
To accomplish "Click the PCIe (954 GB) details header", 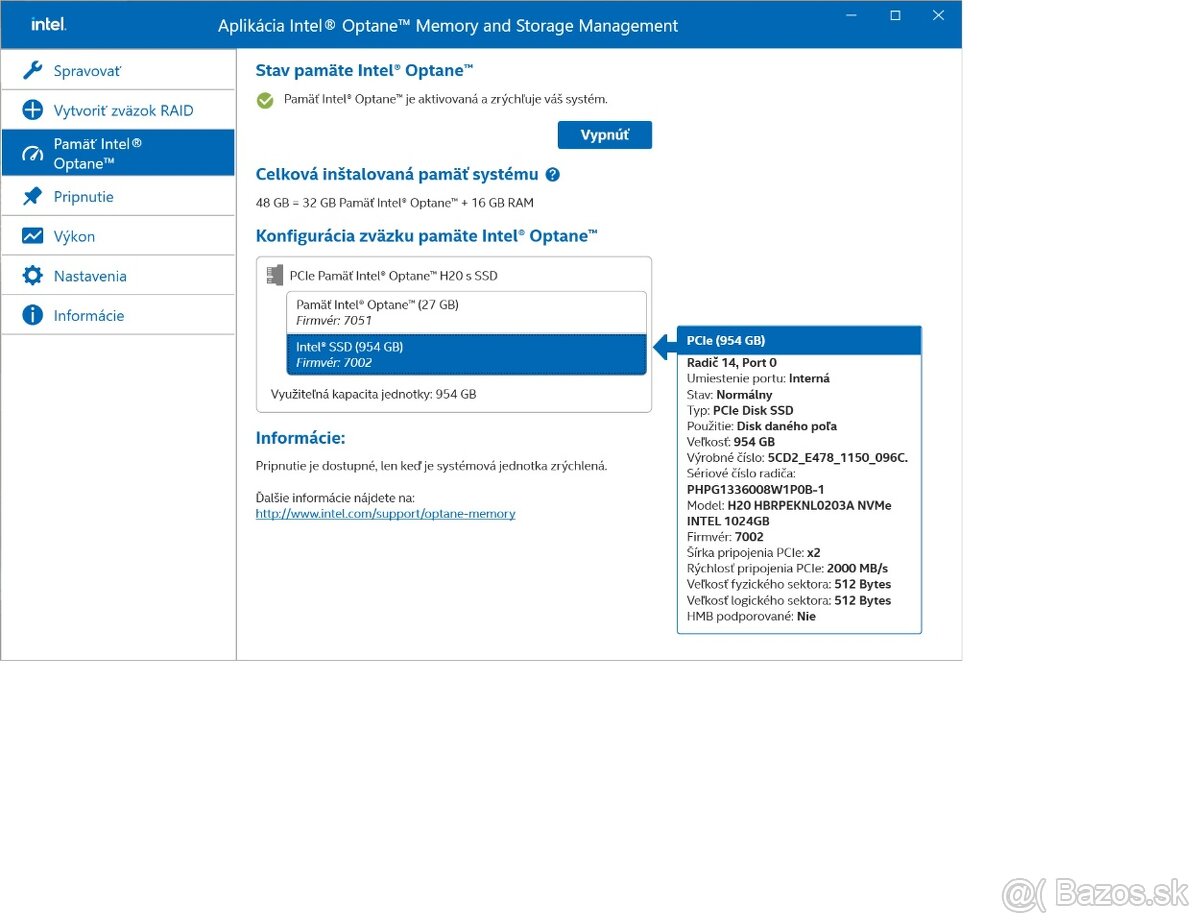I will click(x=798, y=341).
